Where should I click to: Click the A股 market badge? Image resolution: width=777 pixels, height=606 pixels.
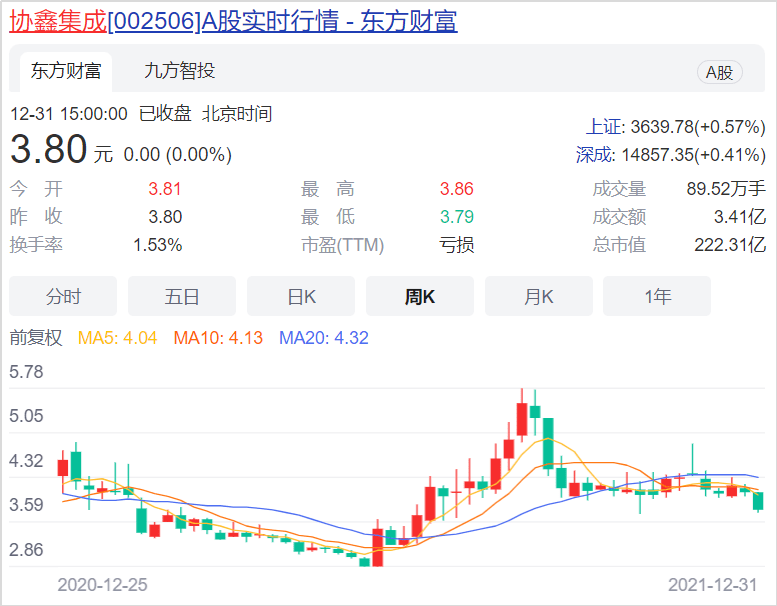[720, 72]
